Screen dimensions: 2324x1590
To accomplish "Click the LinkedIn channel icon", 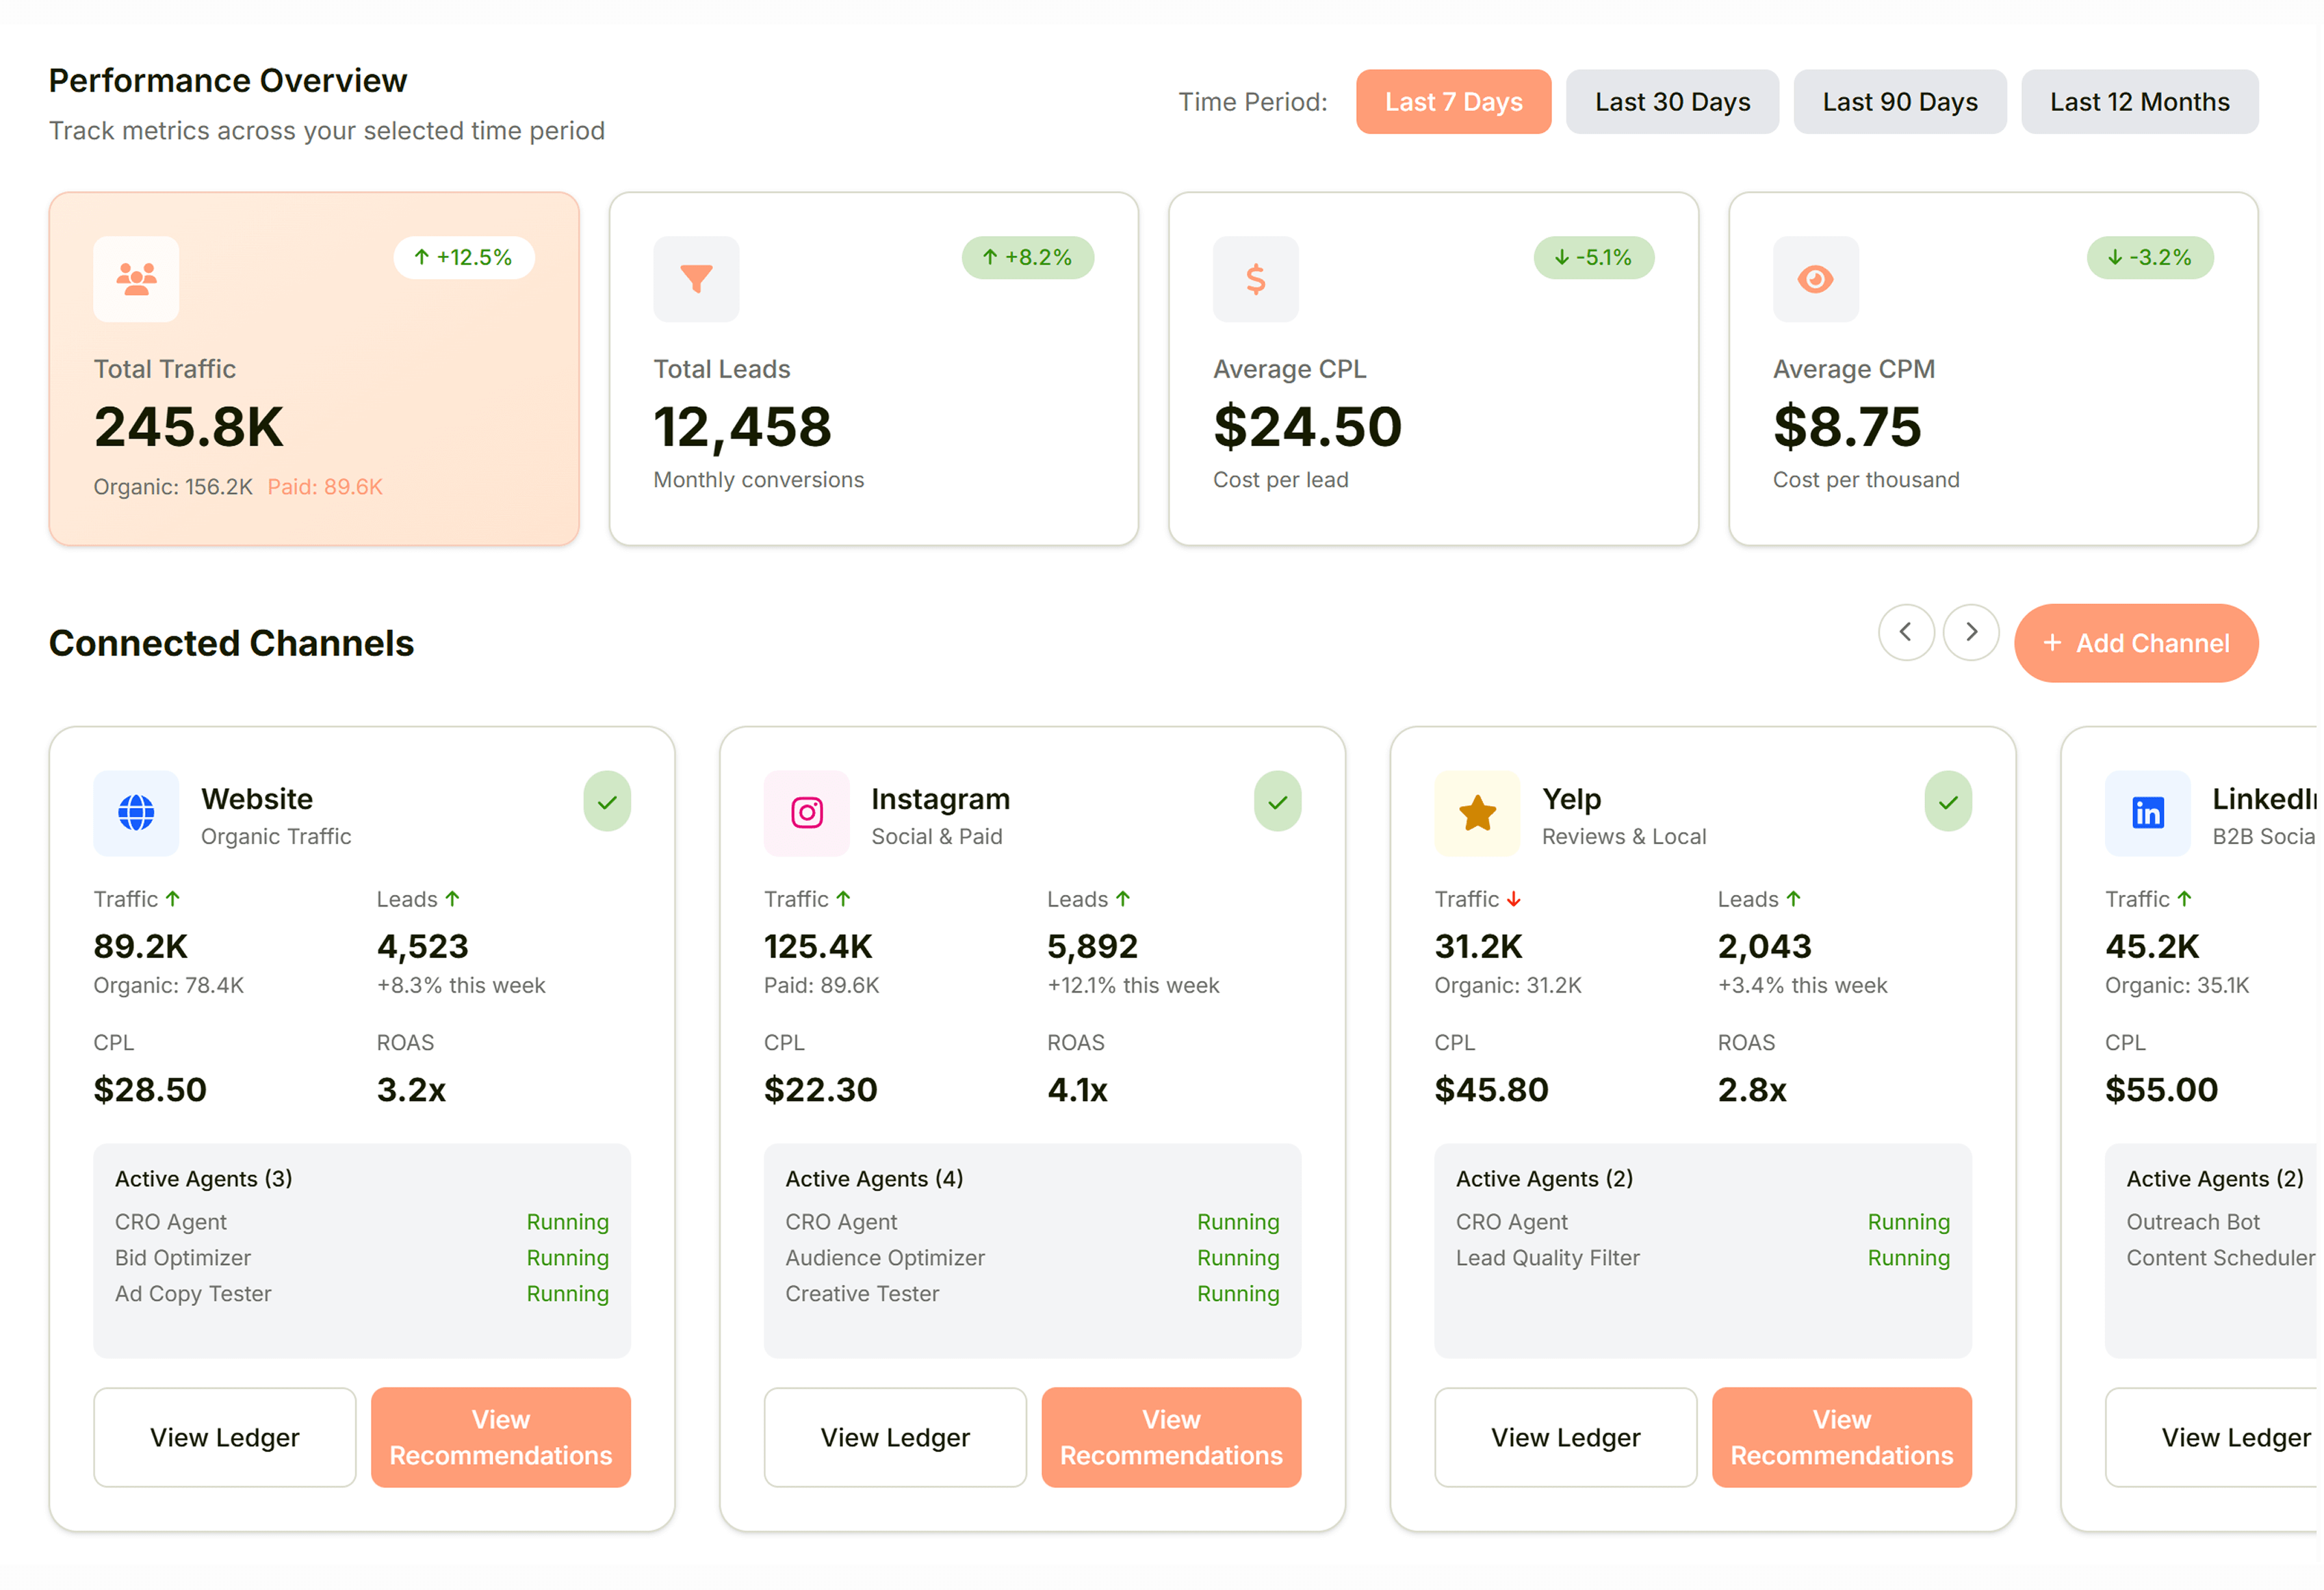I will tap(2147, 812).
